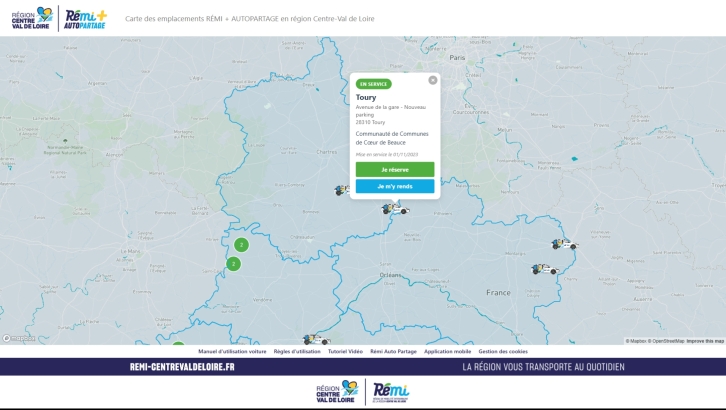726x410 pixels.
Task: Expand the upper green cluster marker labeled 2
Action: (241, 245)
